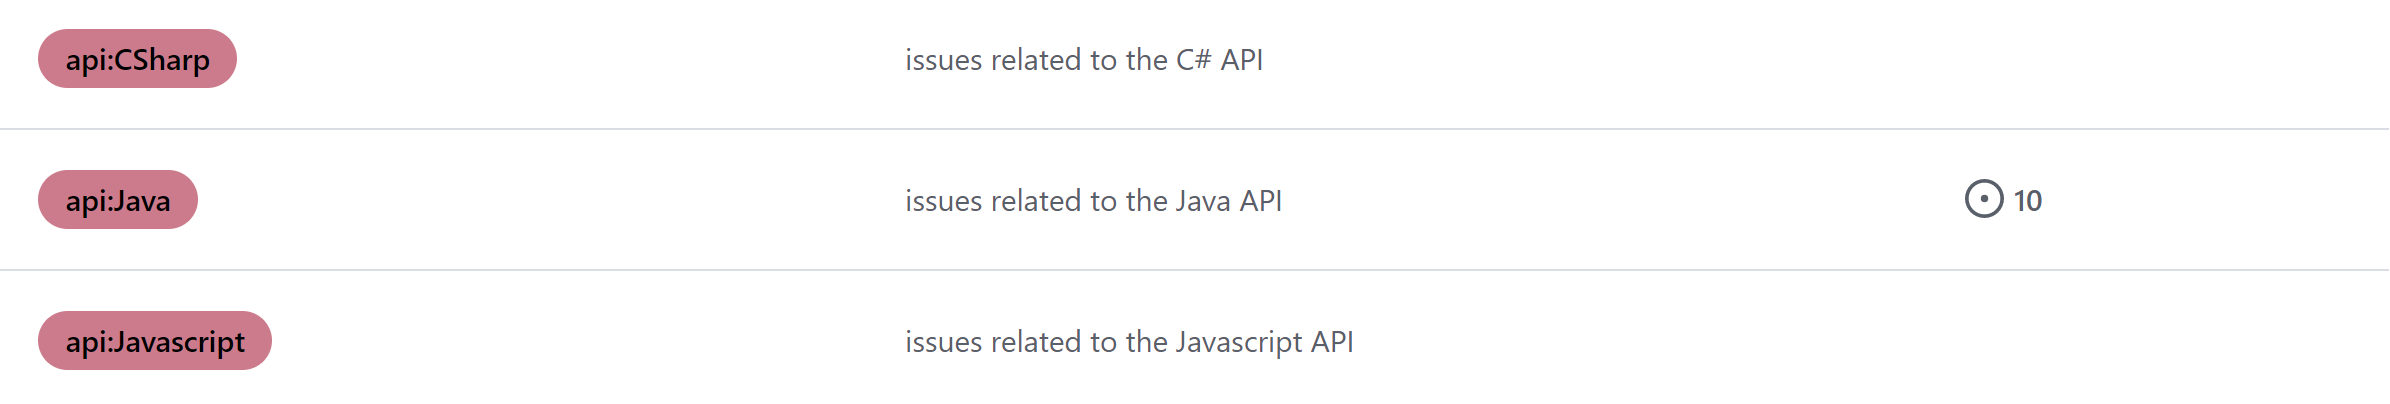Click the open issue count 10
Image resolution: width=2390 pixels, height=404 pixels.
2027,201
